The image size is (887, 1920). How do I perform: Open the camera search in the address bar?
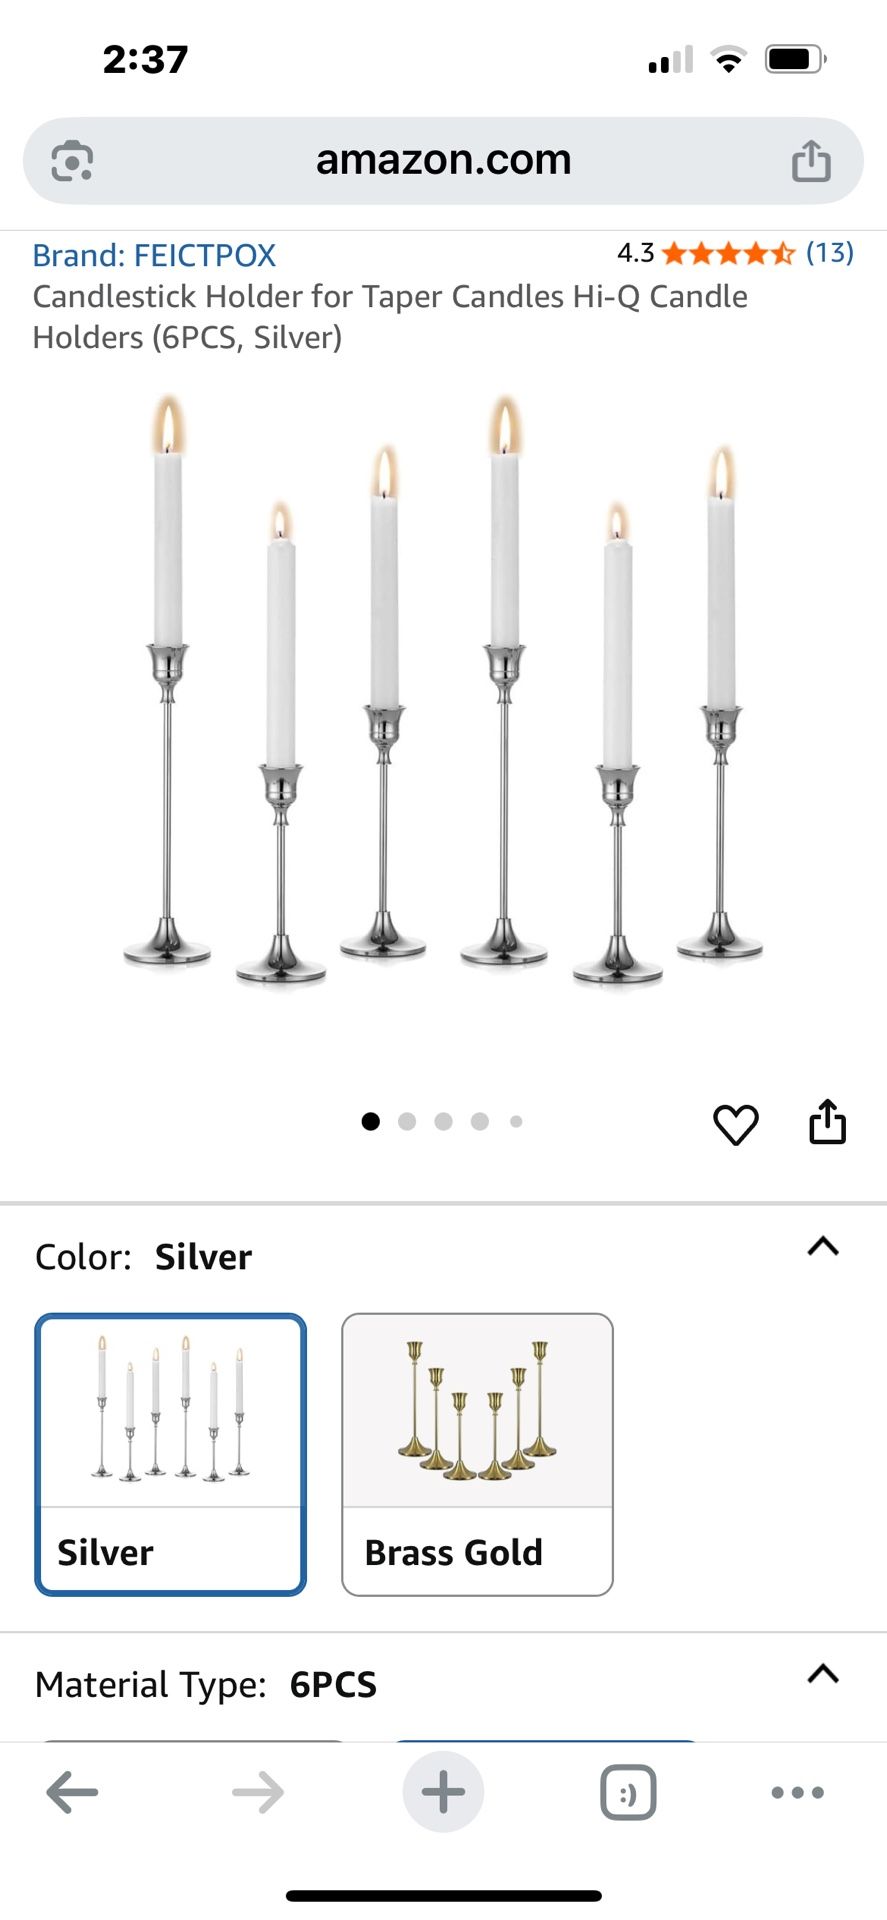tap(73, 160)
